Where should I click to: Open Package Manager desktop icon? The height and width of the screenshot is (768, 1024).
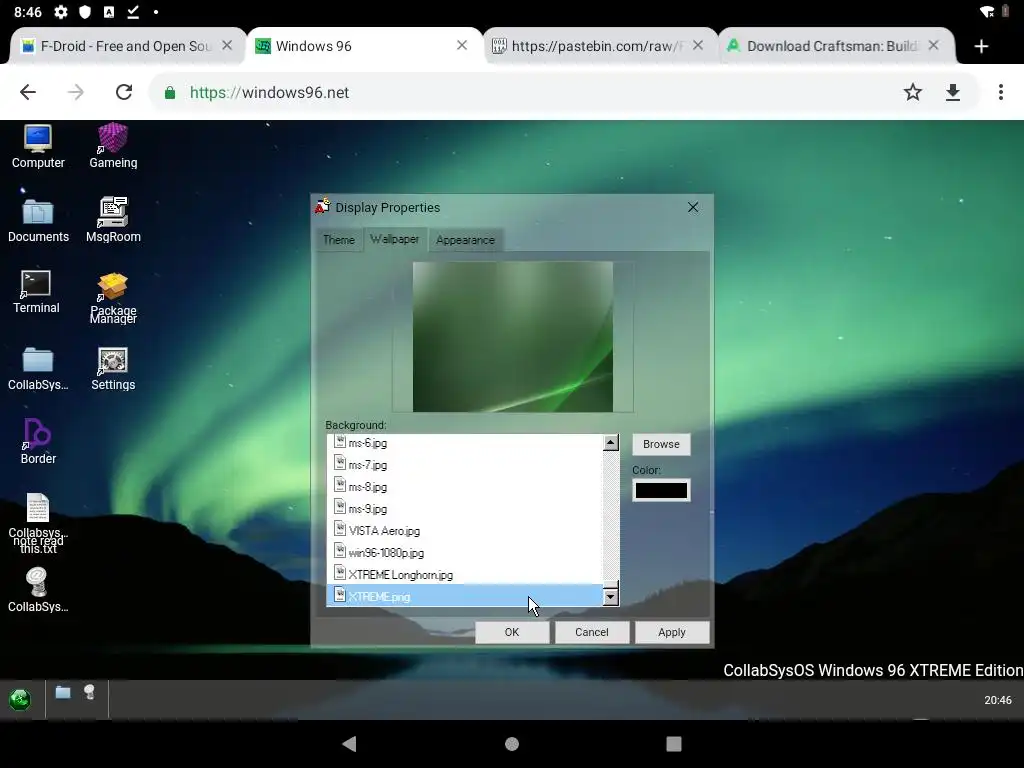(113, 298)
